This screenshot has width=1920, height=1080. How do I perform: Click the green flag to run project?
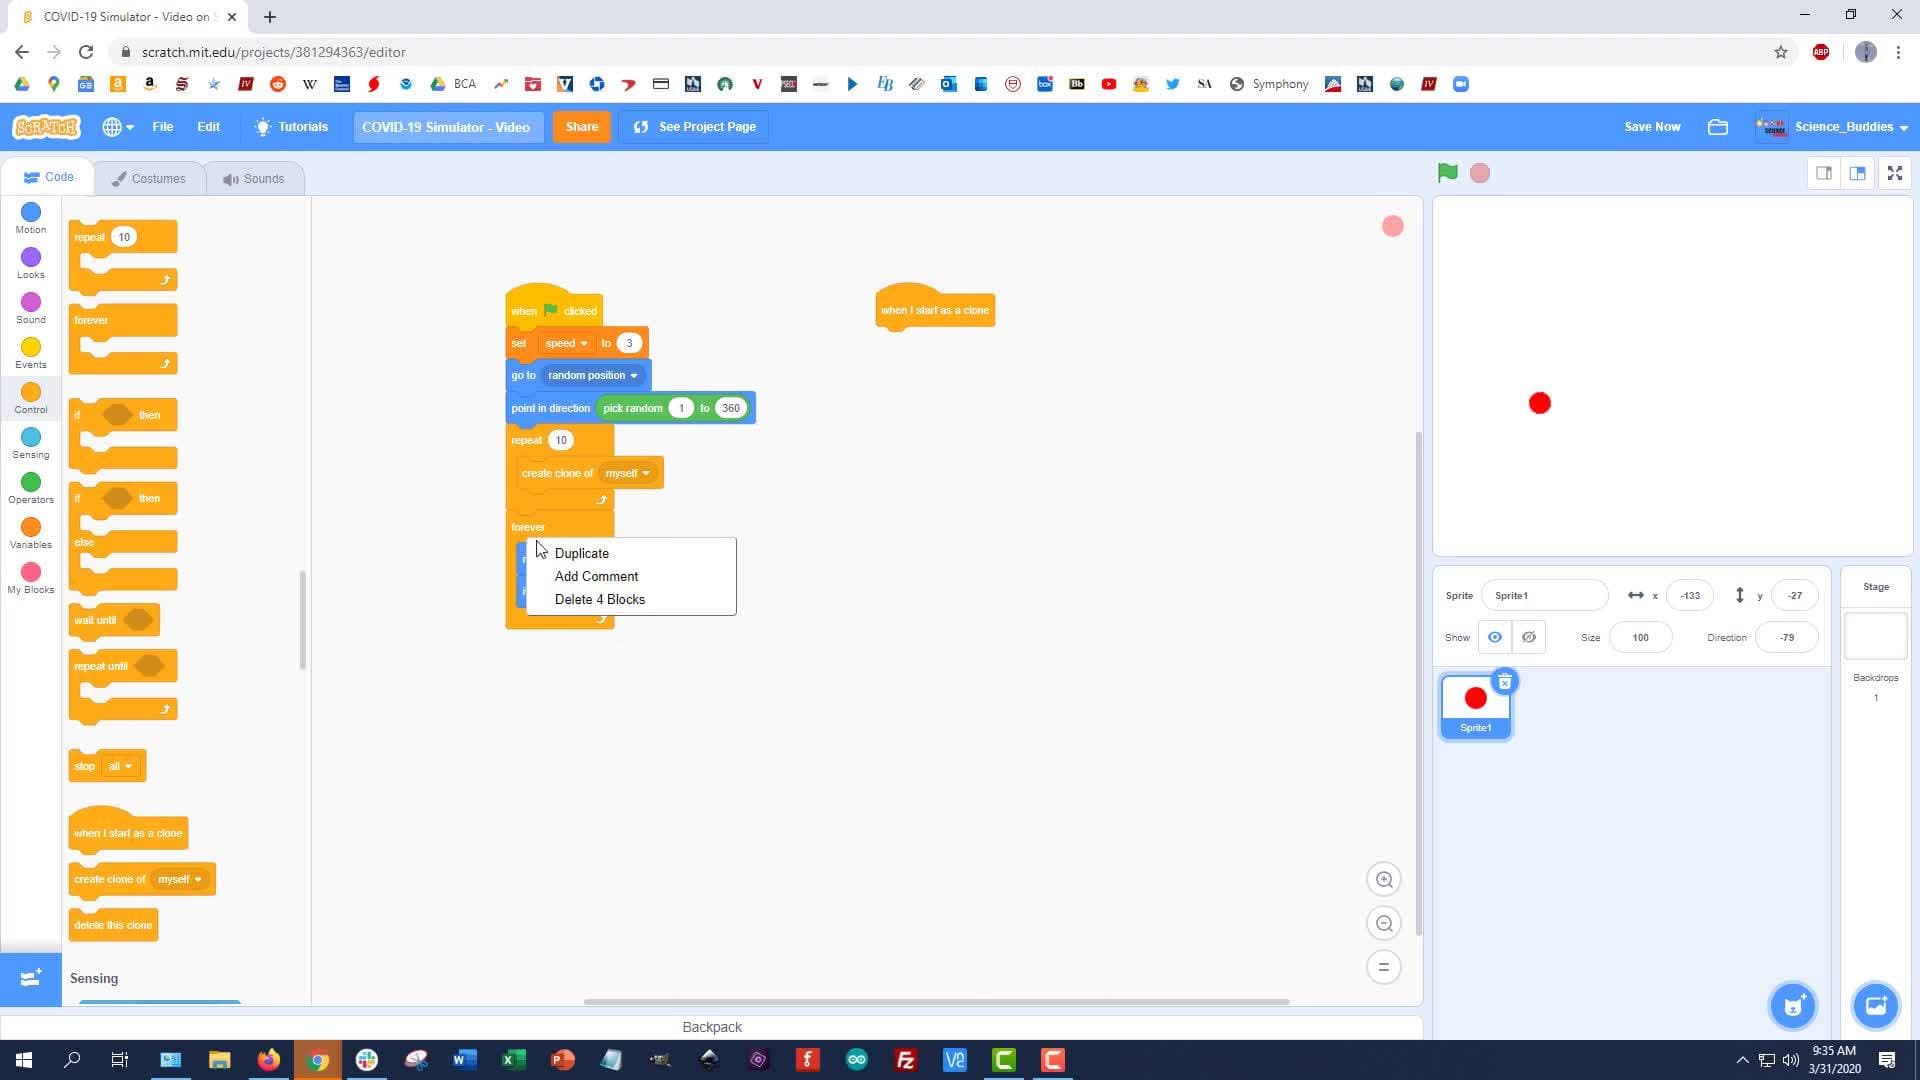pos(1446,172)
